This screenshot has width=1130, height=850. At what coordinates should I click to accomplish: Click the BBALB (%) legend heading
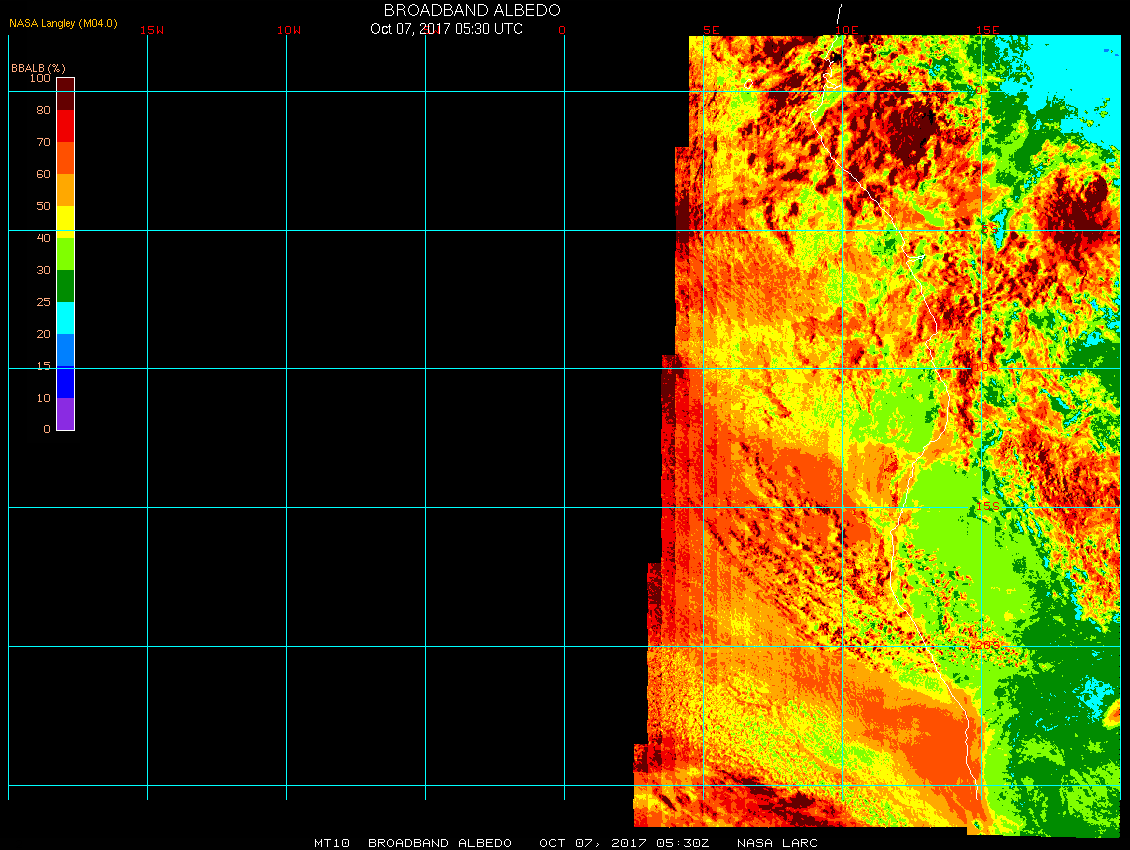[38, 67]
